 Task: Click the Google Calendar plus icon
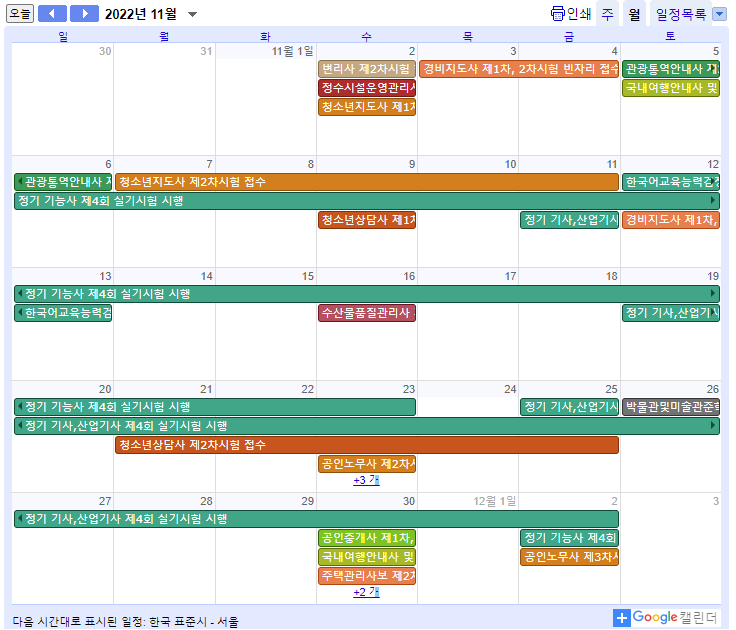point(622,618)
